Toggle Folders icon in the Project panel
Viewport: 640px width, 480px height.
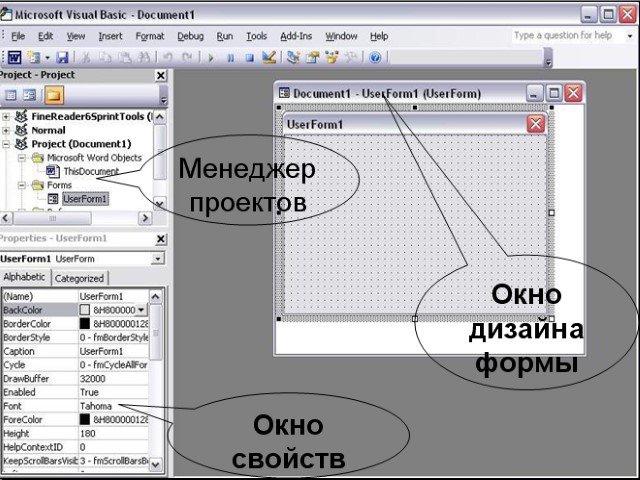54,96
